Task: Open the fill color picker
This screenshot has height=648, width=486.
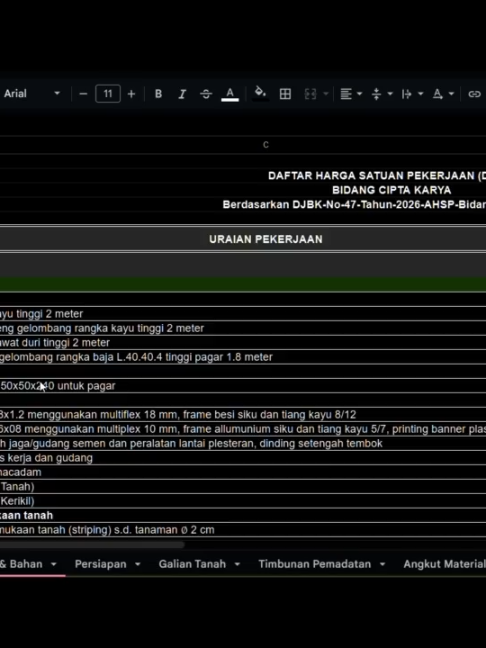Action: click(260, 94)
